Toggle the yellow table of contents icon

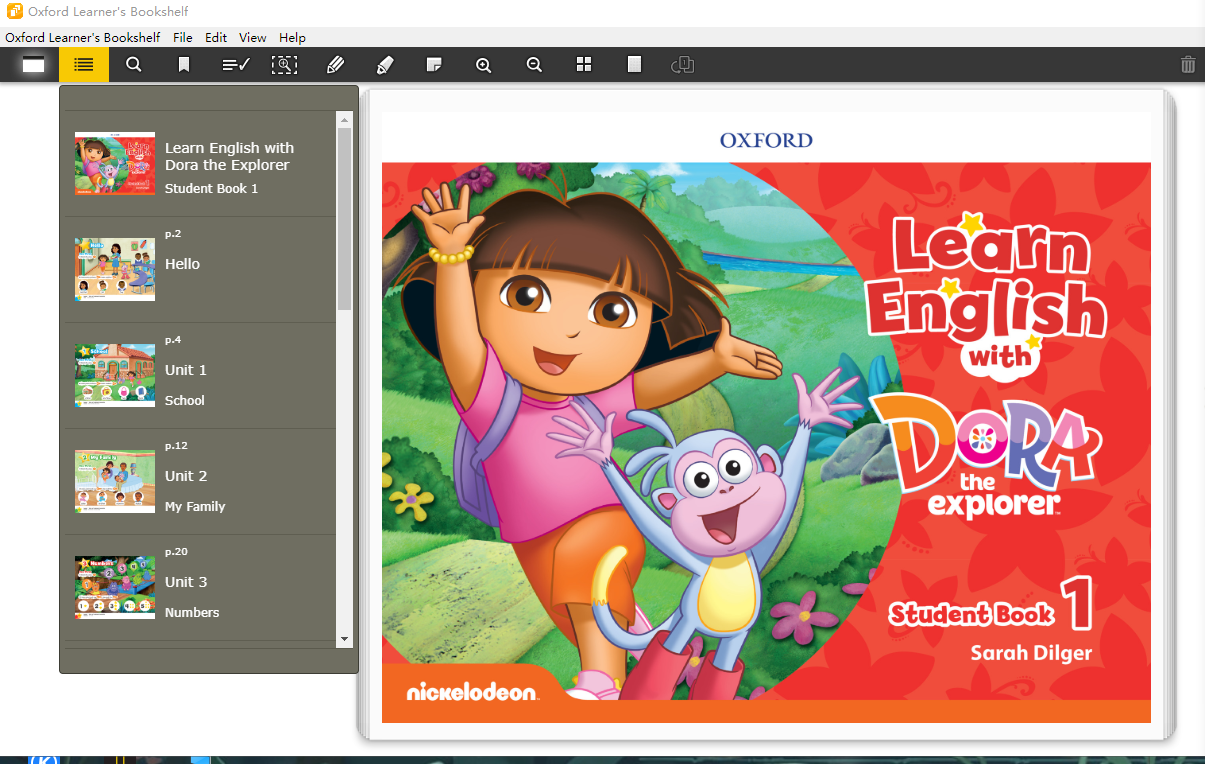[x=84, y=65]
